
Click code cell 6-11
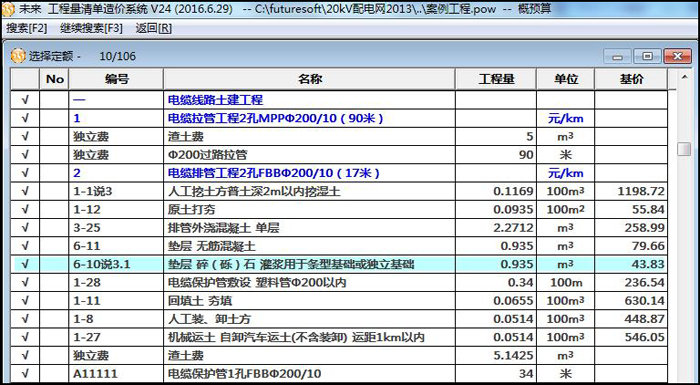[116, 246]
